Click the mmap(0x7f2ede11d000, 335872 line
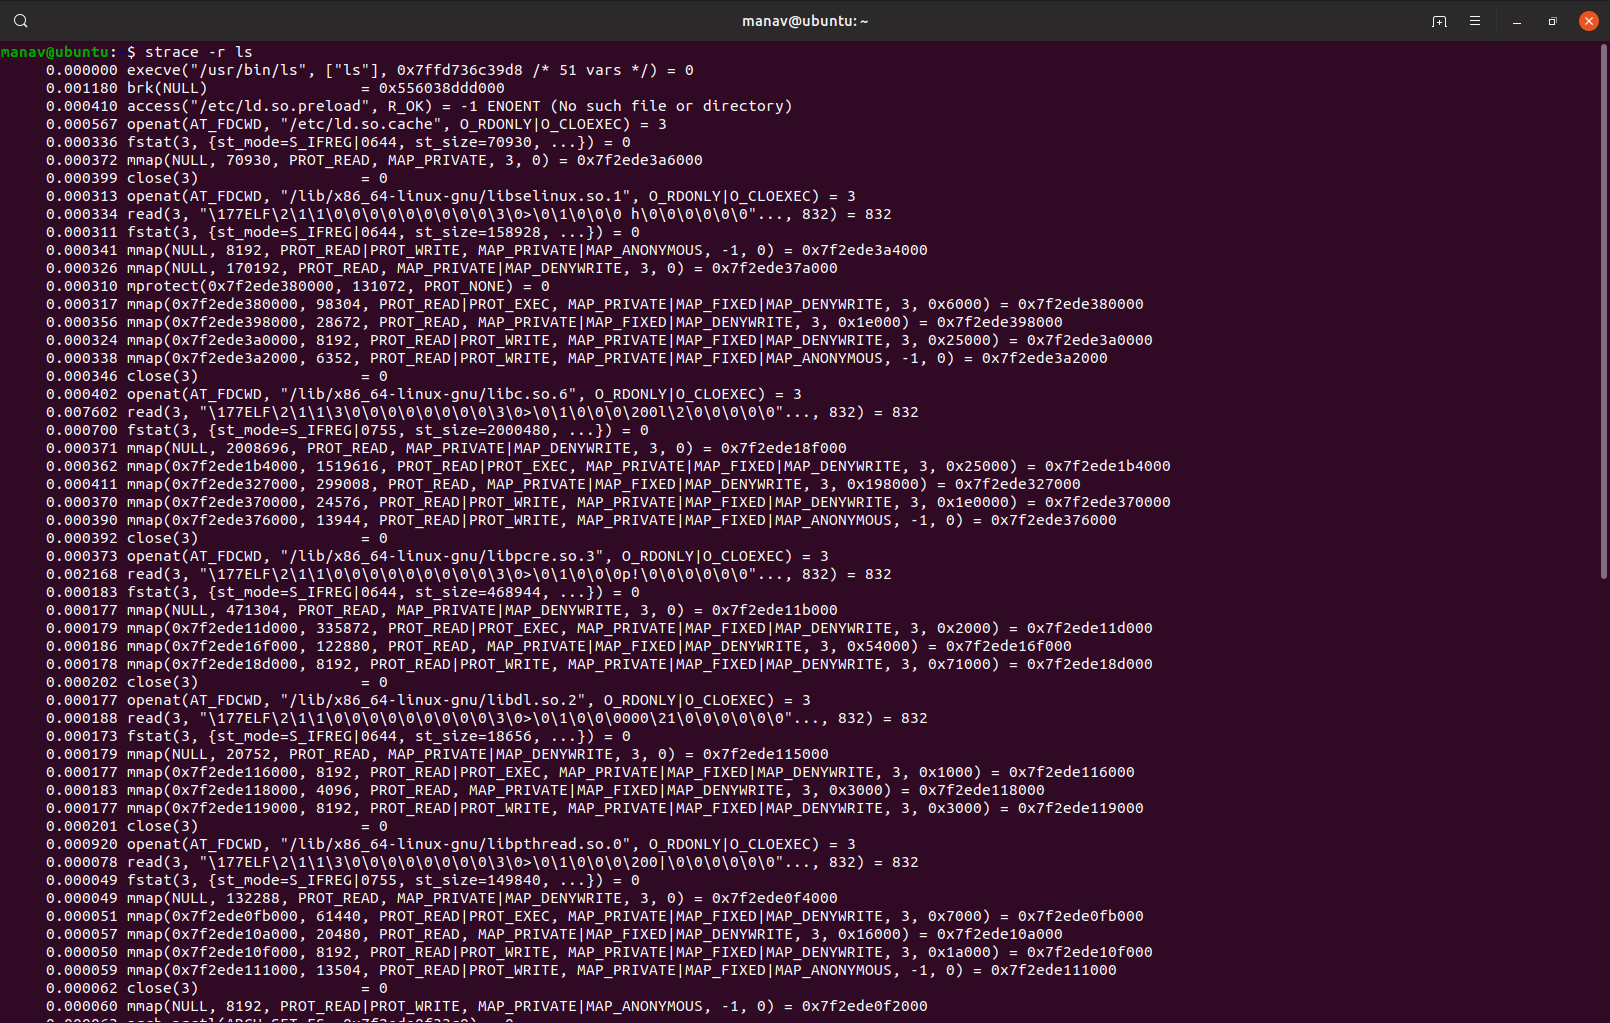 click(x=599, y=628)
